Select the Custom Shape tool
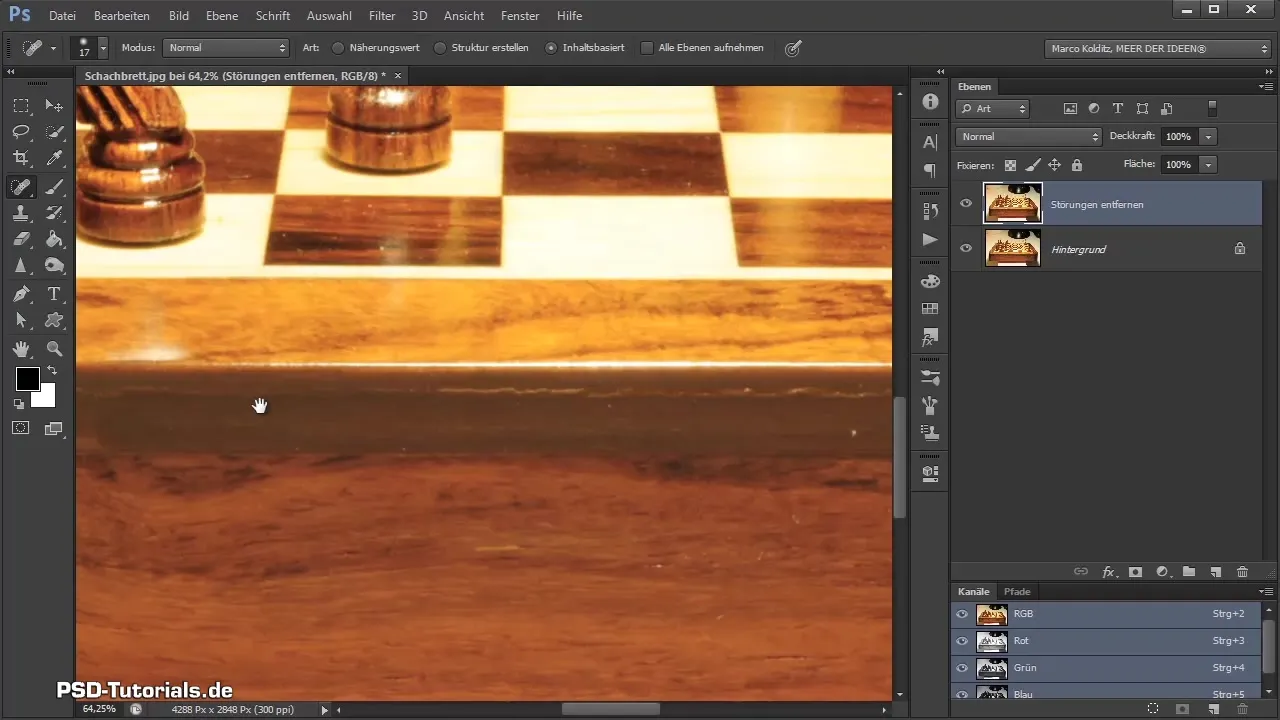This screenshot has width=1280, height=720. coord(54,321)
